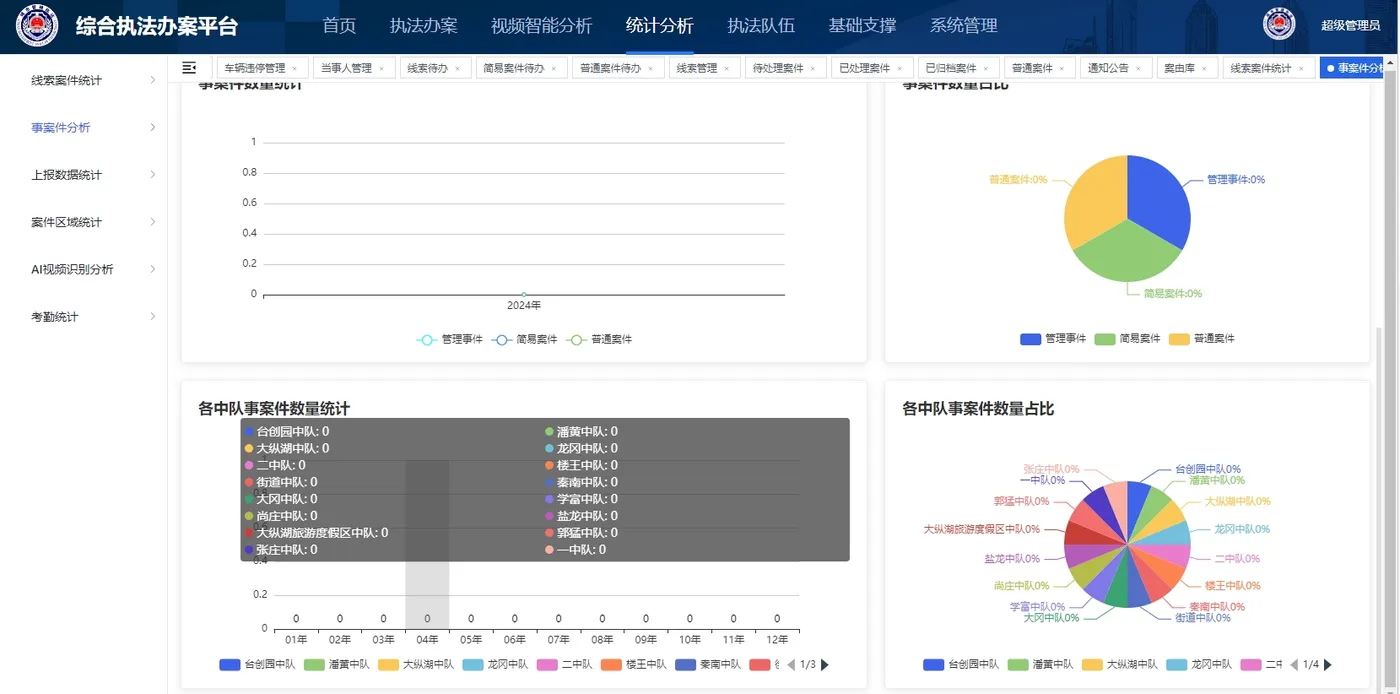Click the 台创园中队 blue color swatch
The width and height of the screenshot is (1400, 694).
(228, 664)
